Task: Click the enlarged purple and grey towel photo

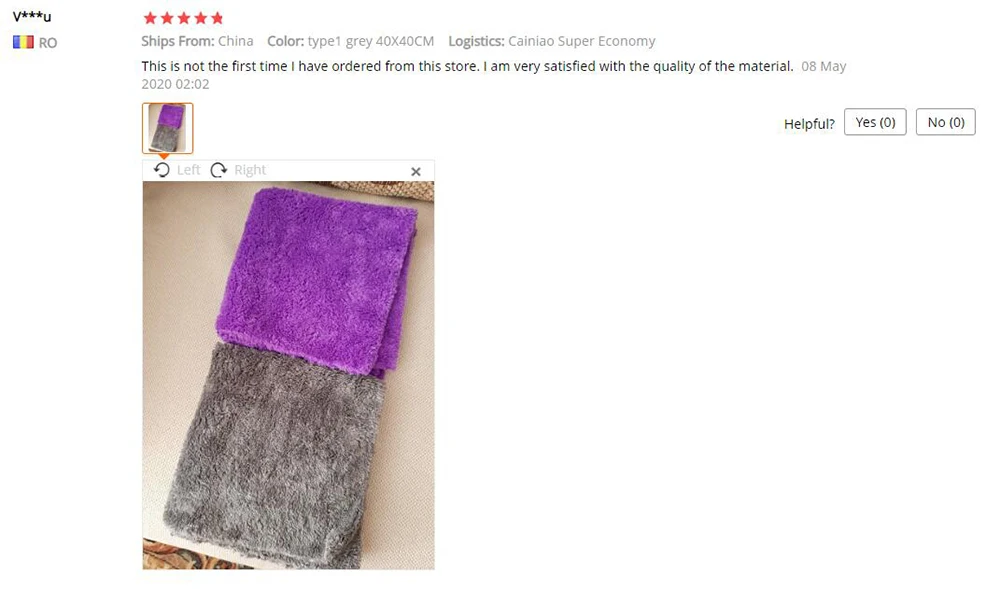Action: 288,375
